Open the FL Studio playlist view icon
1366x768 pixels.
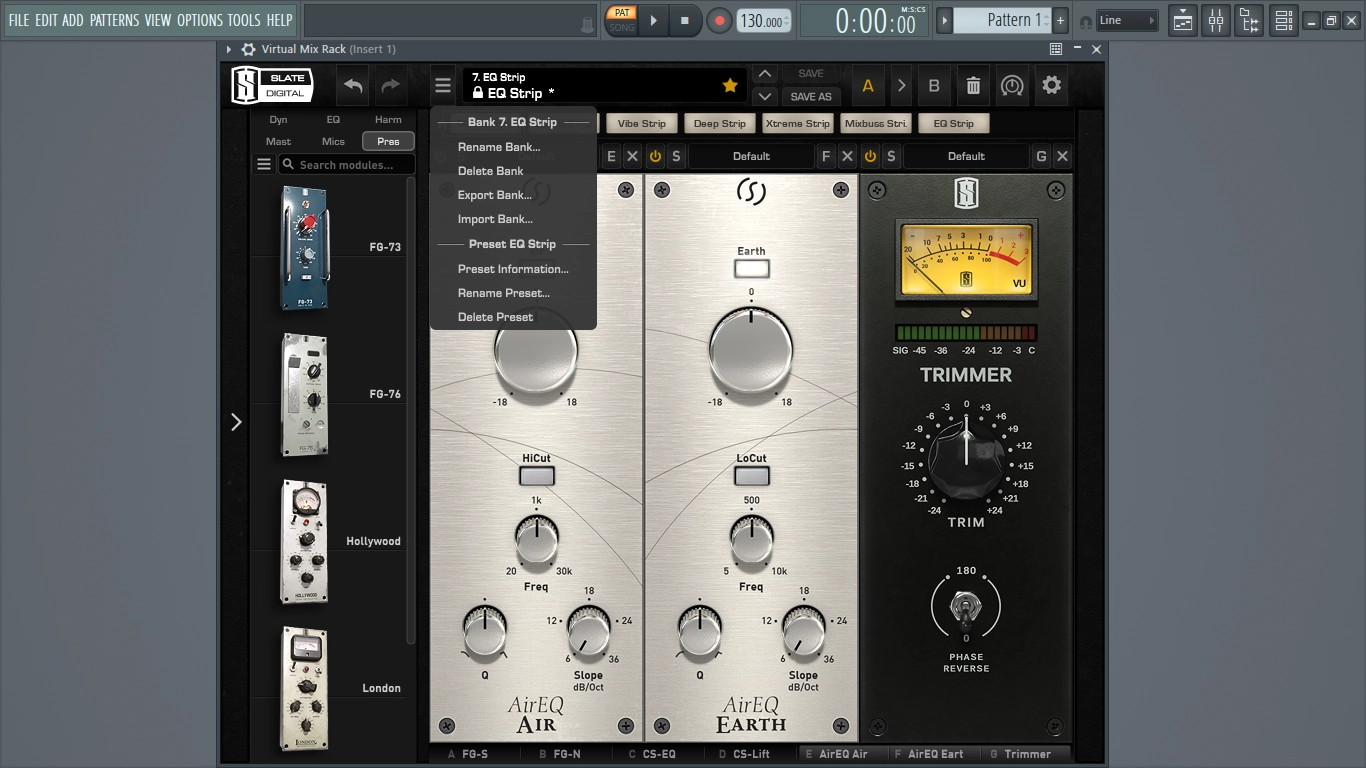1183,20
